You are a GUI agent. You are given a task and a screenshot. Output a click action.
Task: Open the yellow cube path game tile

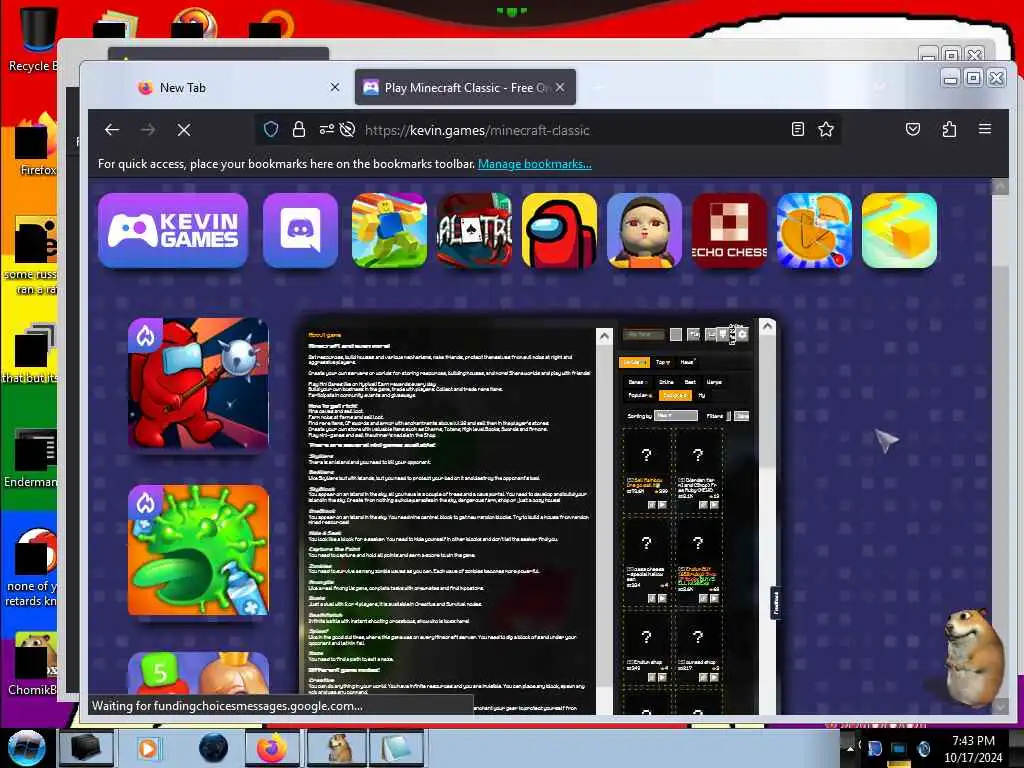(x=899, y=231)
